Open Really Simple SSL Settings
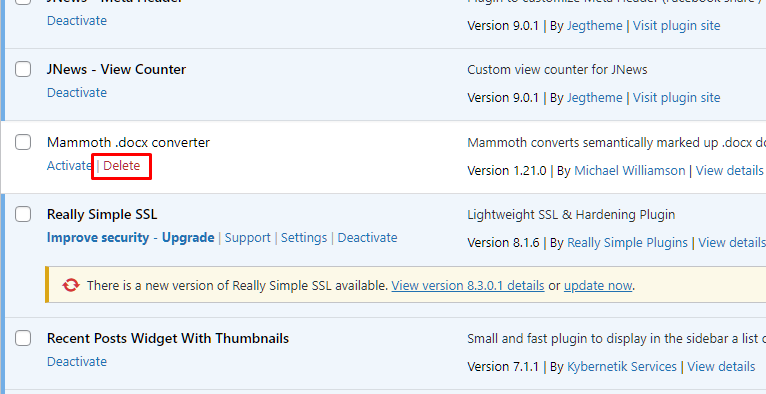The height and width of the screenshot is (394, 766). 304,238
